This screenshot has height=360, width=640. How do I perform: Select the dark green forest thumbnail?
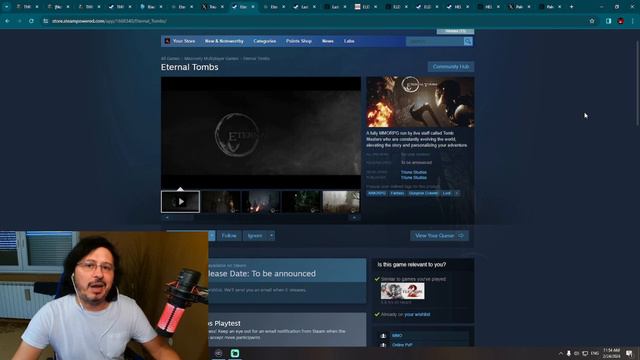tap(301, 202)
